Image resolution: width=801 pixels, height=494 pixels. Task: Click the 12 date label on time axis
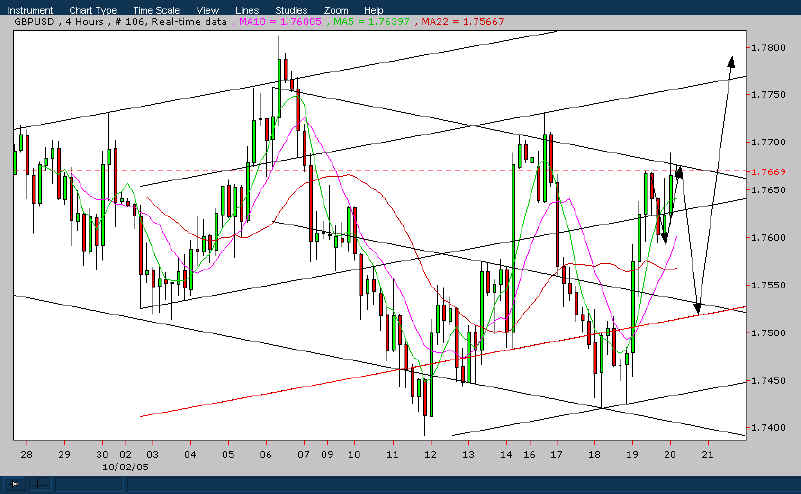pos(430,454)
